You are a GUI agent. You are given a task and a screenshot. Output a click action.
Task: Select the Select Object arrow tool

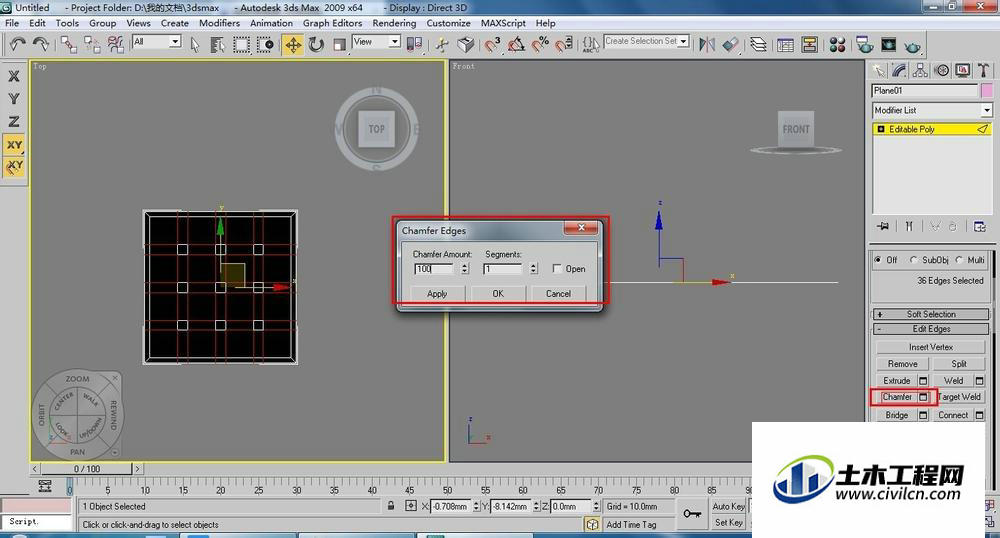click(195, 45)
